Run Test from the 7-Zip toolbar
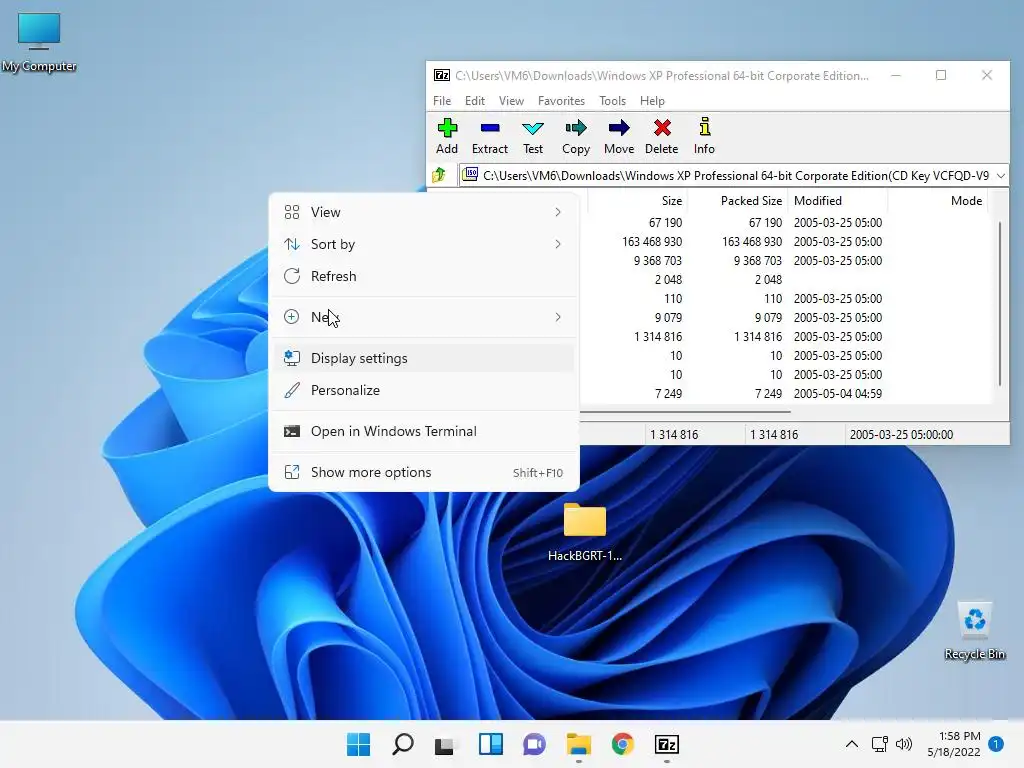Image resolution: width=1024 pixels, height=768 pixels. click(533, 136)
